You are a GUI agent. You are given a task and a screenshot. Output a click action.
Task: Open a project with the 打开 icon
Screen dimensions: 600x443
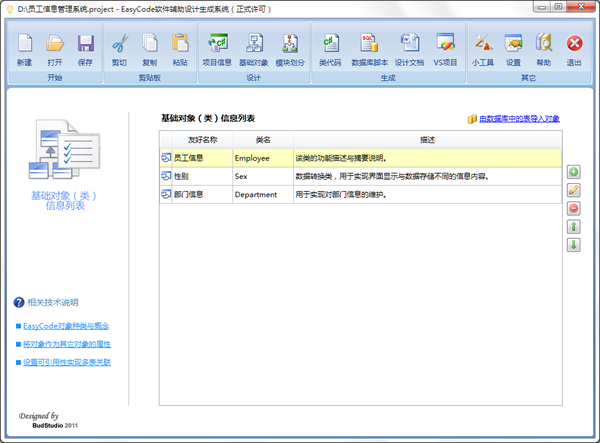(x=55, y=48)
